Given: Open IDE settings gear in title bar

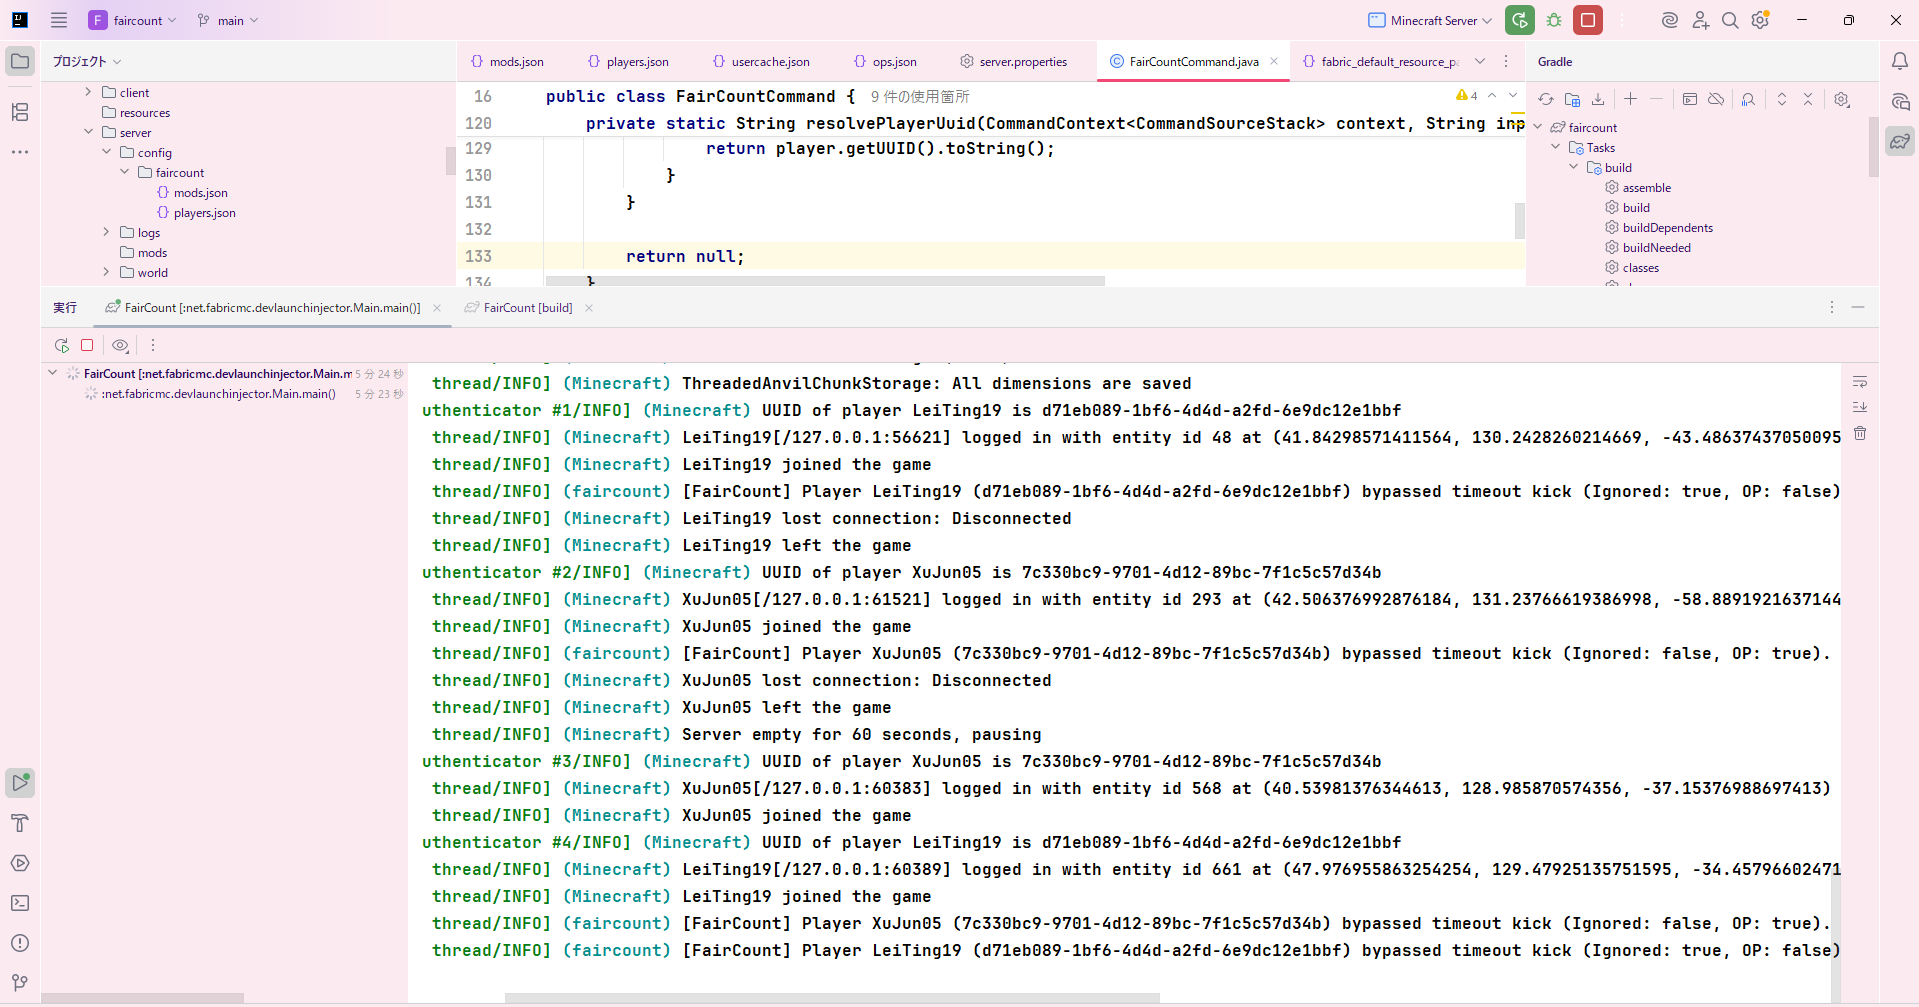Looking at the screenshot, I should (1761, 20).
